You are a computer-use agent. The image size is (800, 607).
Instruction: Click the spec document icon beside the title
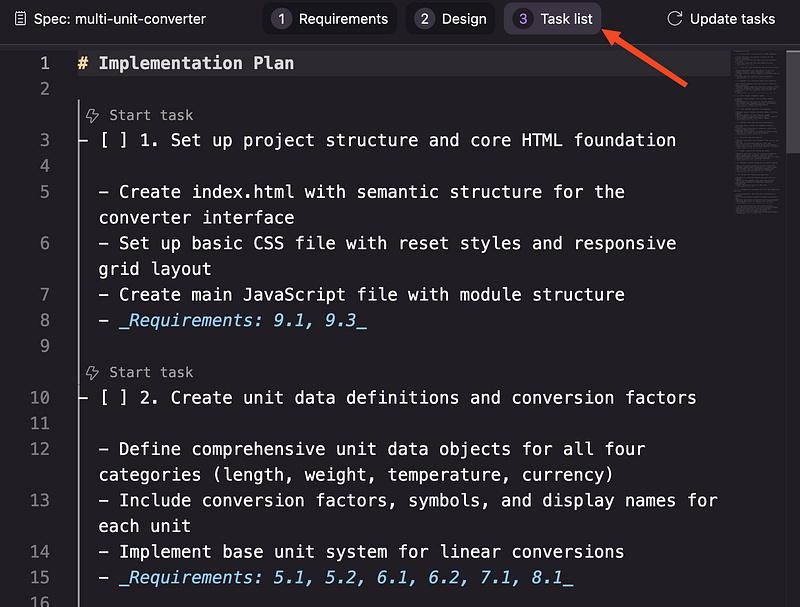pyautogui.click(x=19, y=19)
